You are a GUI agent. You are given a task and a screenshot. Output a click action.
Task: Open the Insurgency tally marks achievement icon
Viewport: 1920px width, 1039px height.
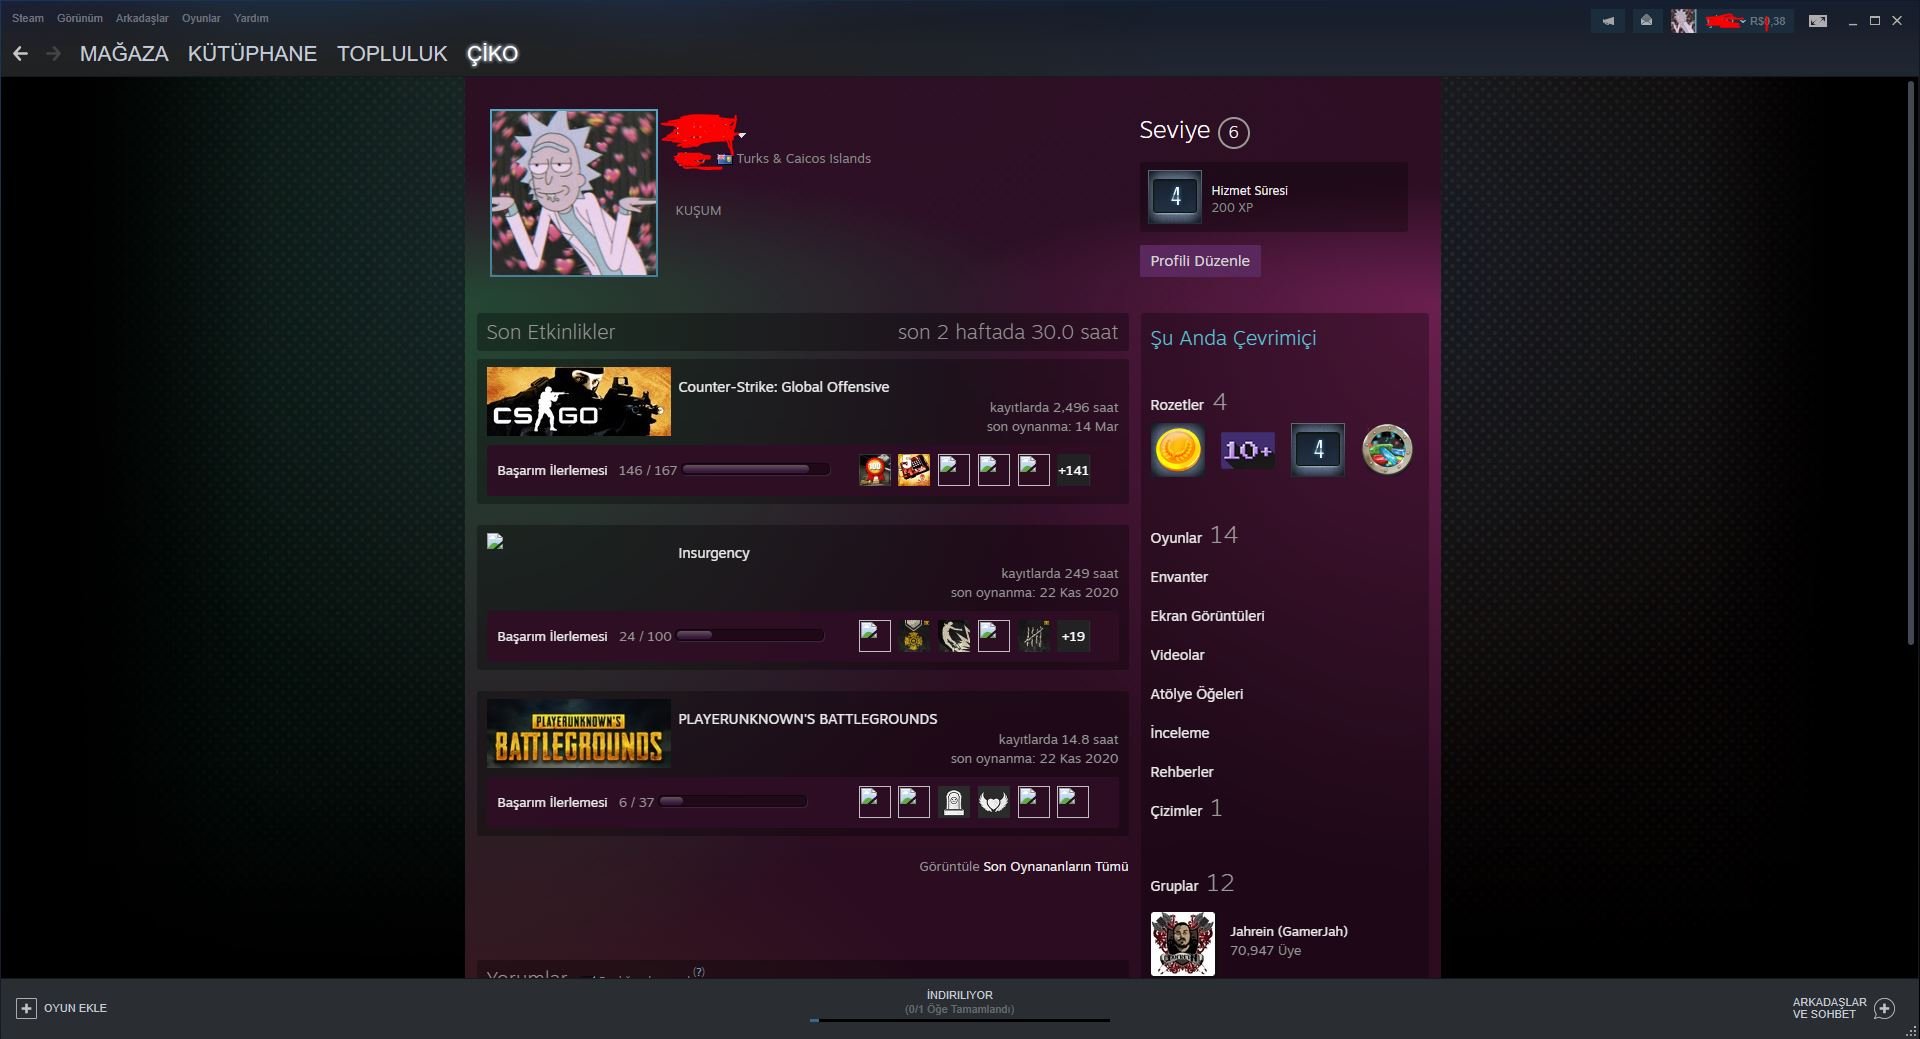[x=1033, y=636]
